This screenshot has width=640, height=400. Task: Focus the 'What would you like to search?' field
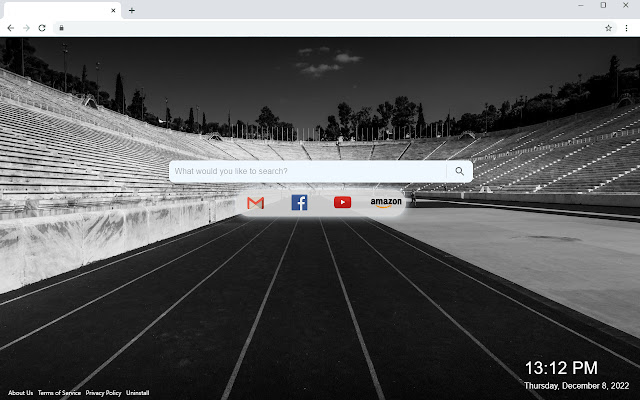point(308,171)
